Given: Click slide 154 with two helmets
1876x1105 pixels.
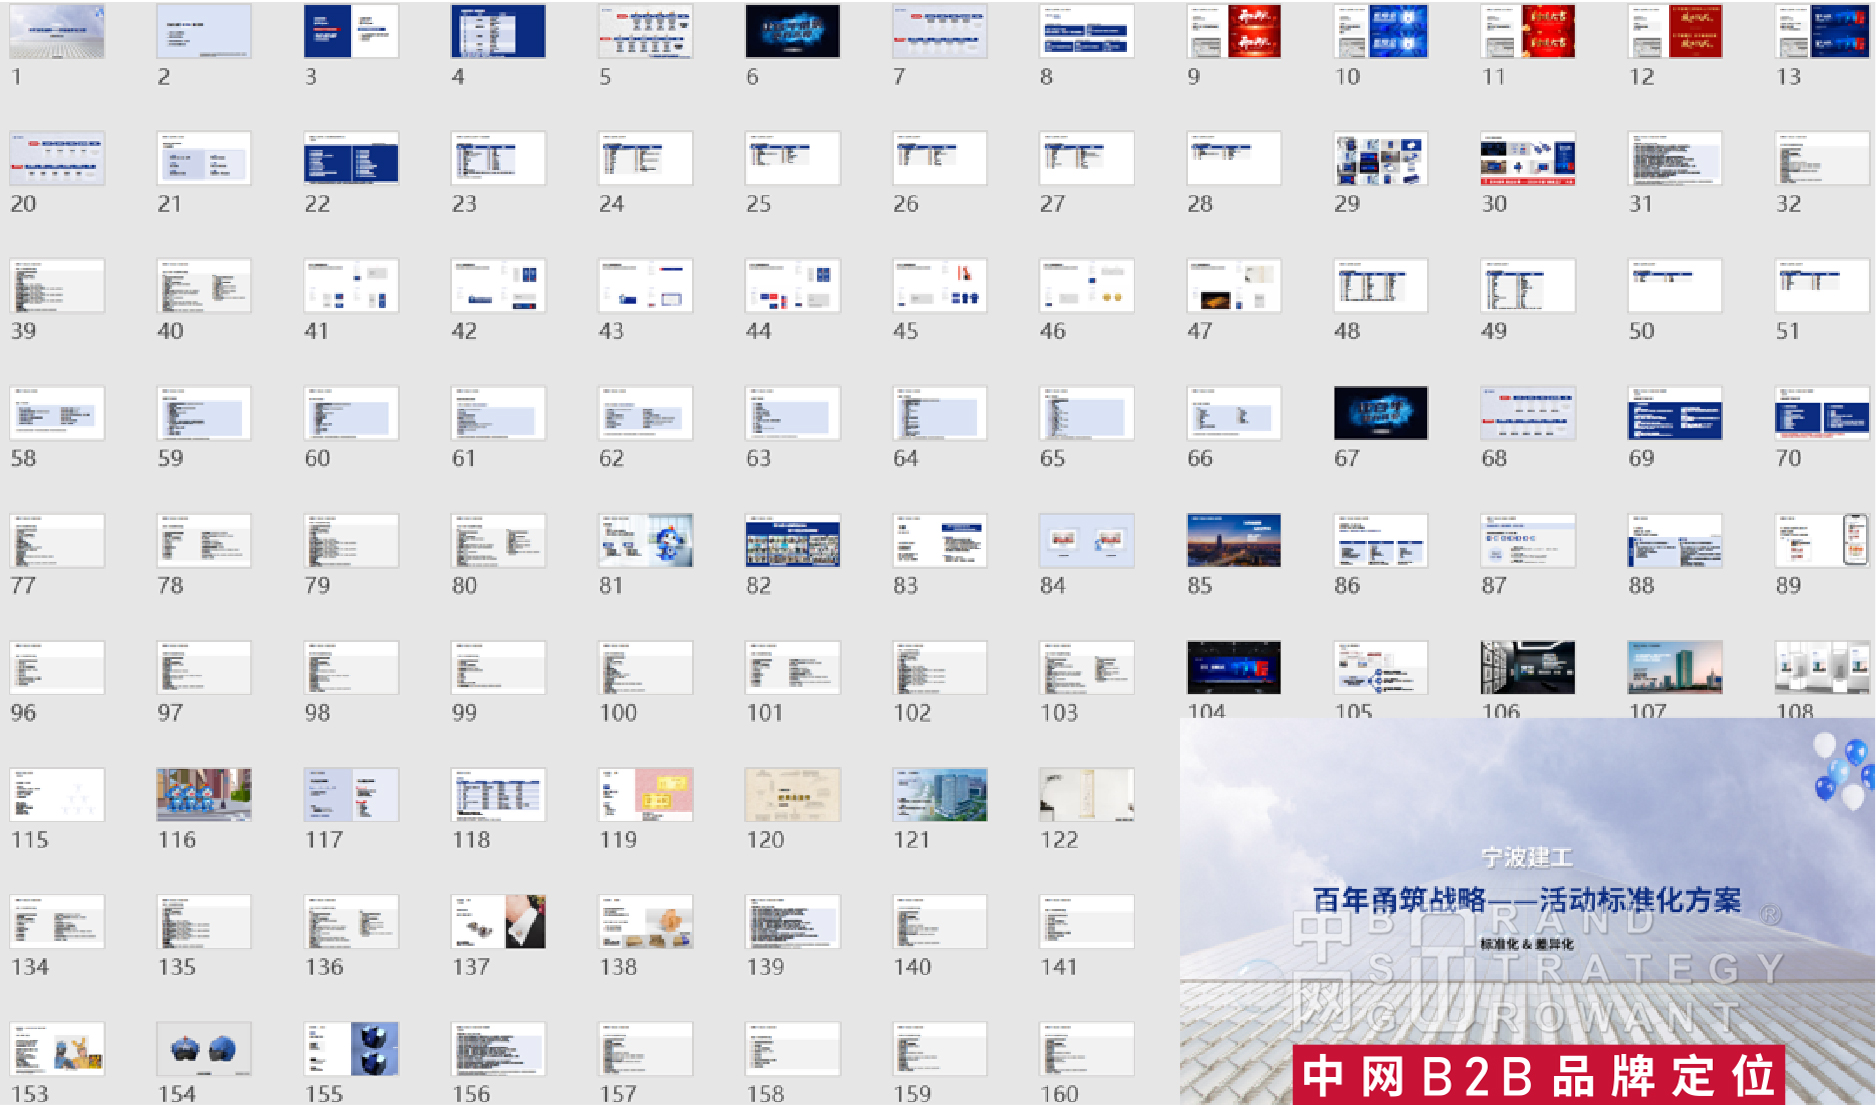Looking at the screenshot, I should 204,1048.
